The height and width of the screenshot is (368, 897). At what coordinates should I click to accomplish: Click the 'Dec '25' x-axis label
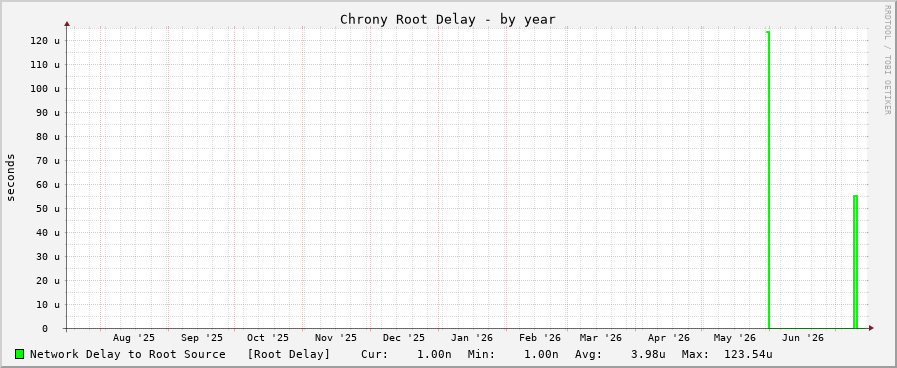click(404, 338)
